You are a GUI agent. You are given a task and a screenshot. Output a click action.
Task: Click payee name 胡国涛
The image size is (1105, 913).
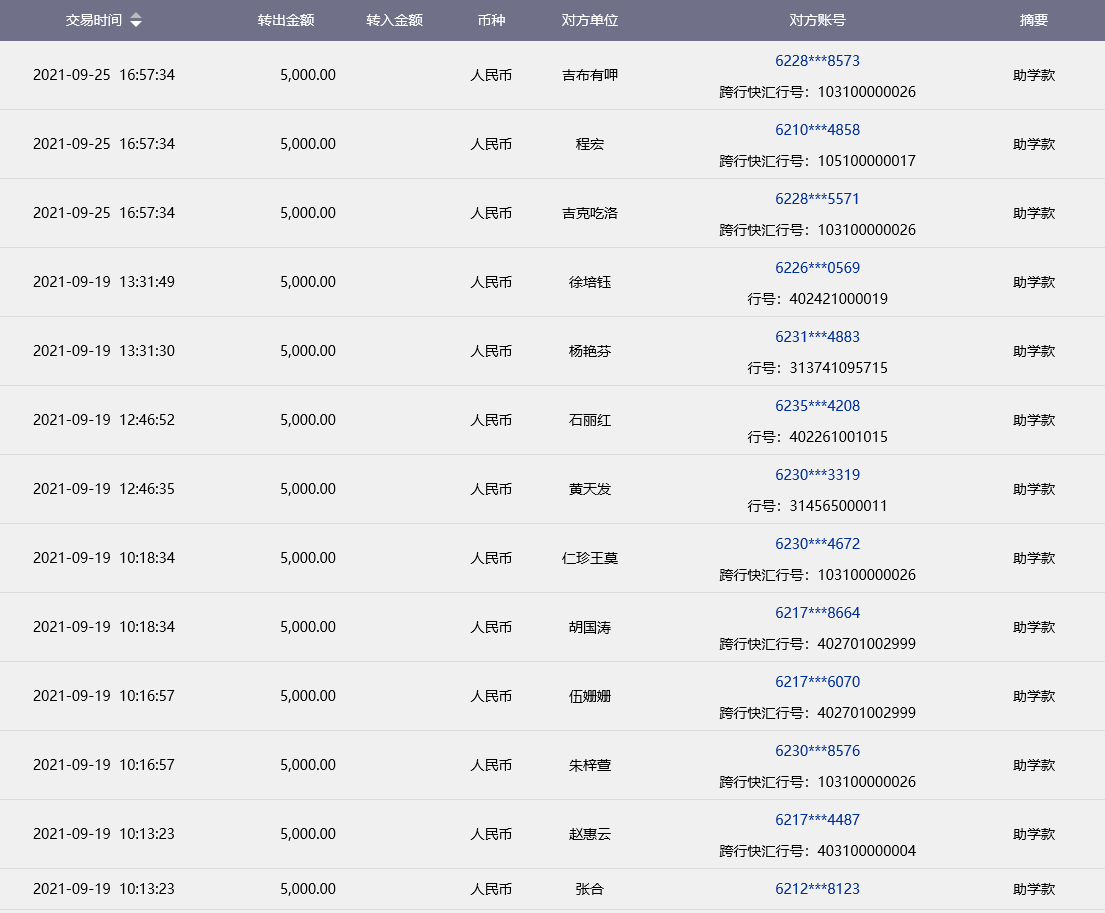click(589, 627)
